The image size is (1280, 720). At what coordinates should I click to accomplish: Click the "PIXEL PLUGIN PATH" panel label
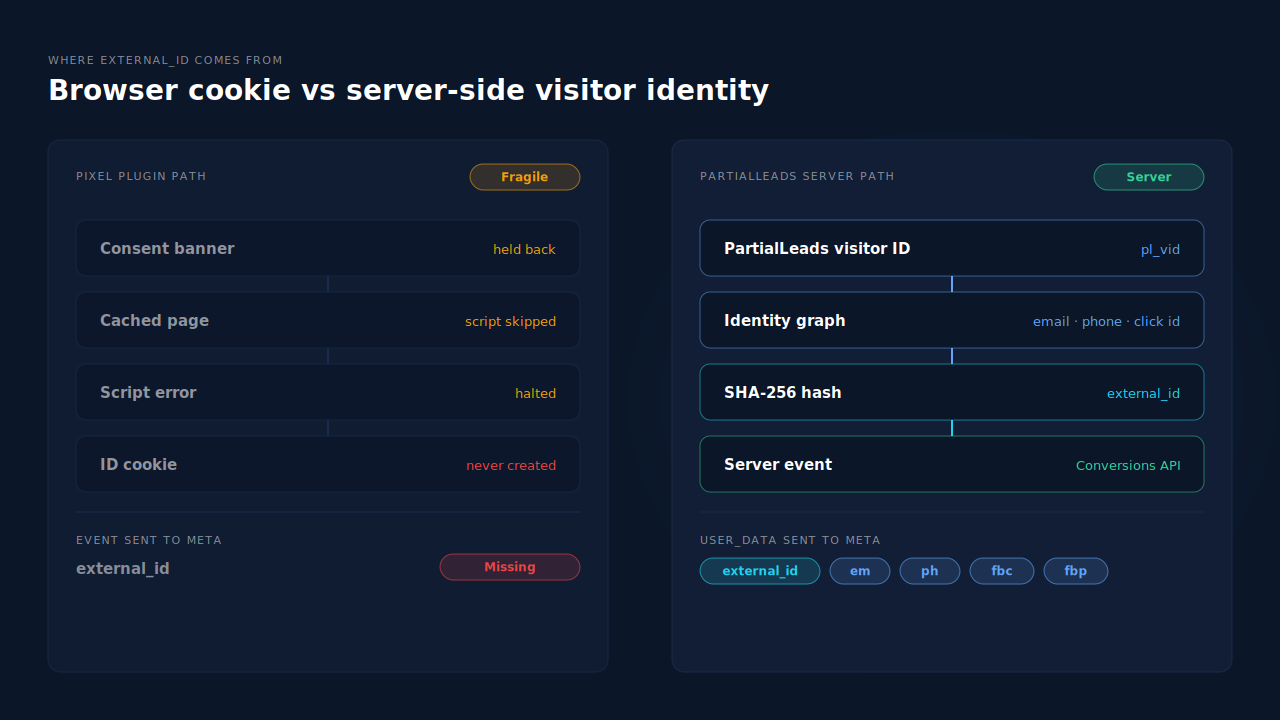141,177
